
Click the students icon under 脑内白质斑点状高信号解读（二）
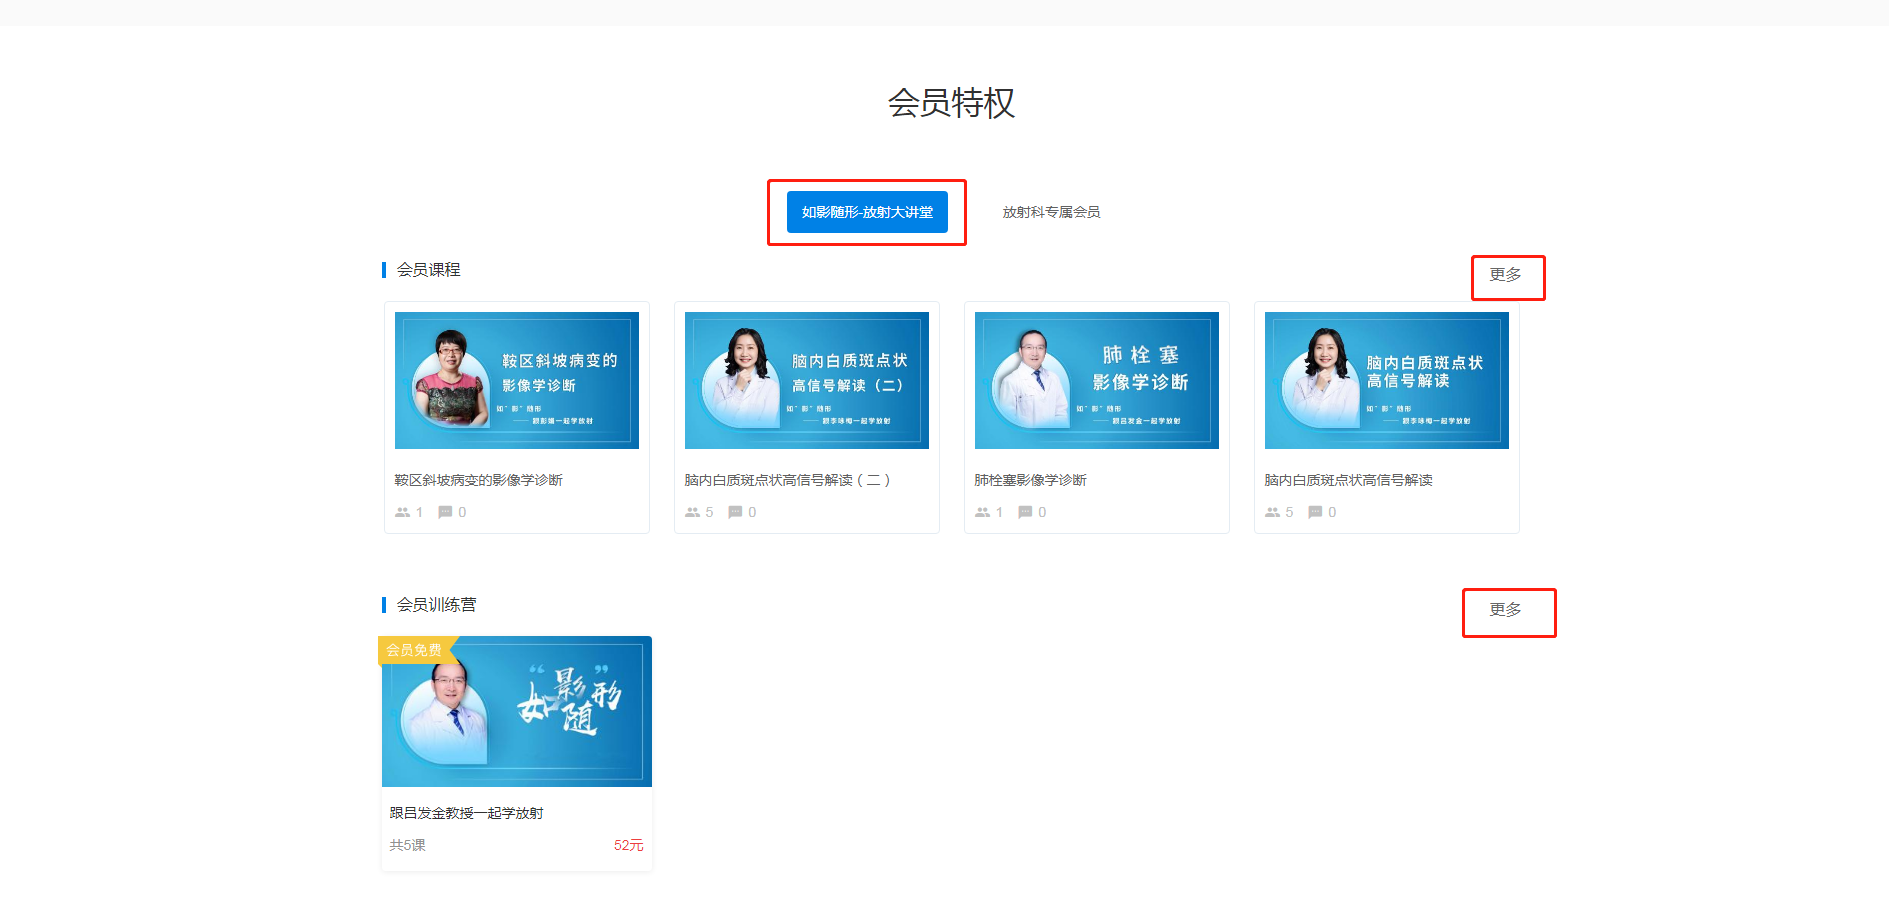tap(692, 512)
